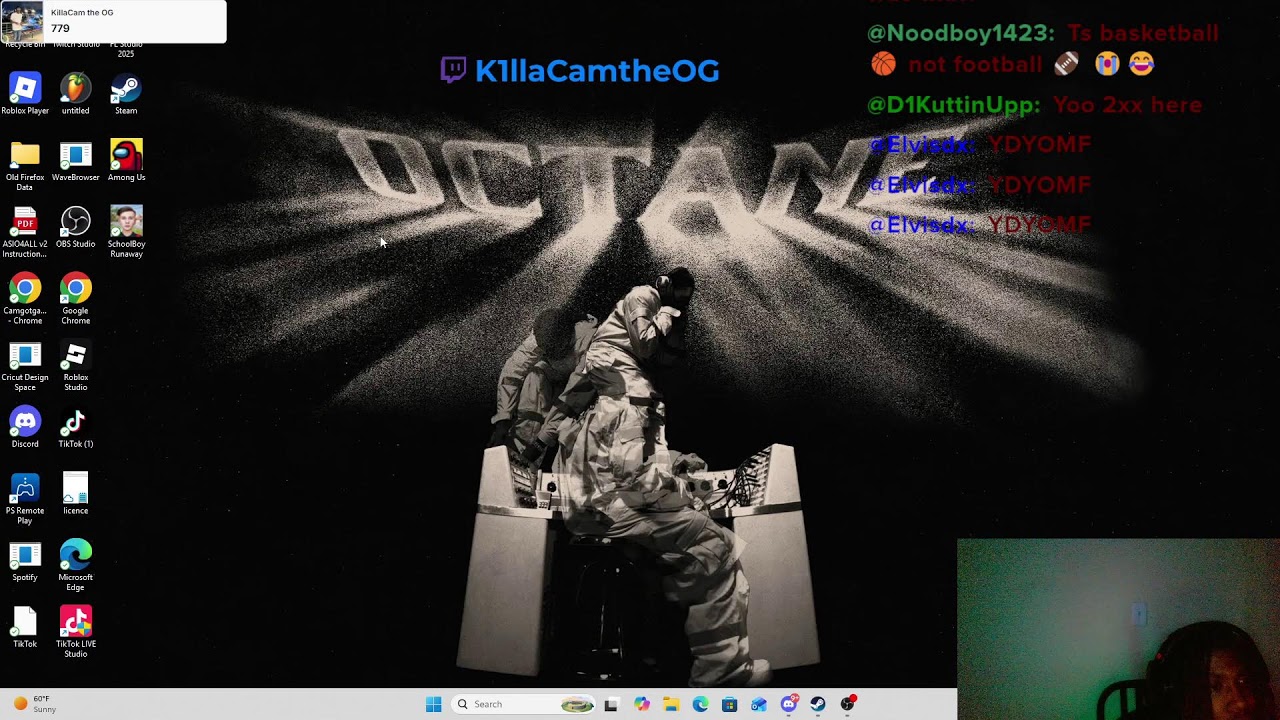The image size is (1280, 720).
Task: Open the Spotify desktop icon
Action: (x=25, y=561)
